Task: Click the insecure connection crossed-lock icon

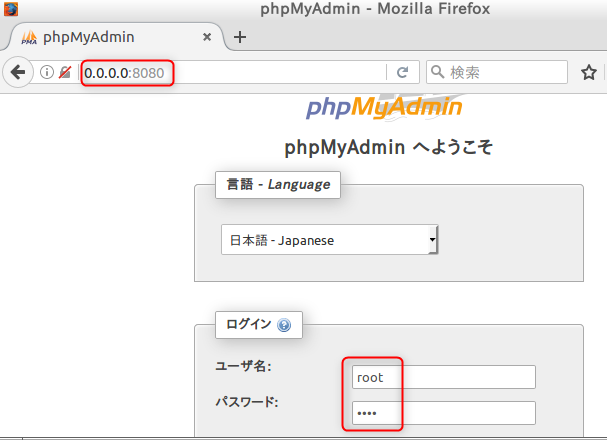Action: click(x=65, y=72)
